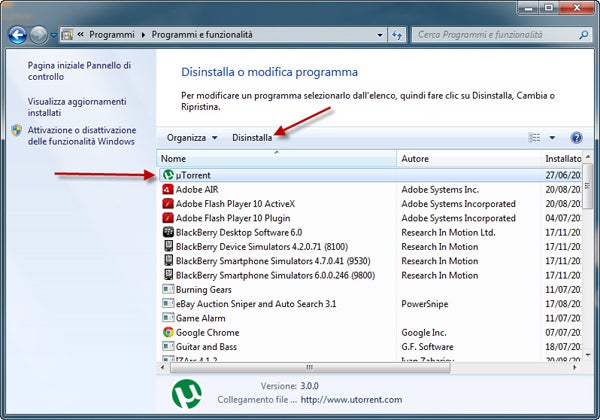Screen dimensions: 600x420
Task: Click the horizontal scrollbar left arrow
Action: tap(163, 368)
